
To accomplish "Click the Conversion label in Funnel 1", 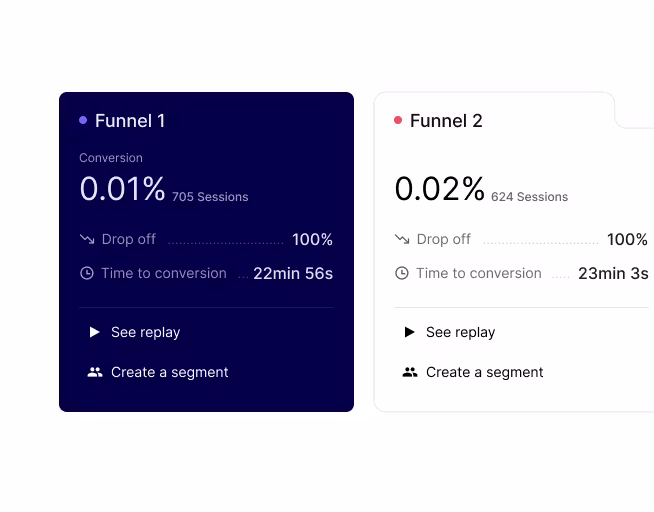I will click(x=111, y=158).
